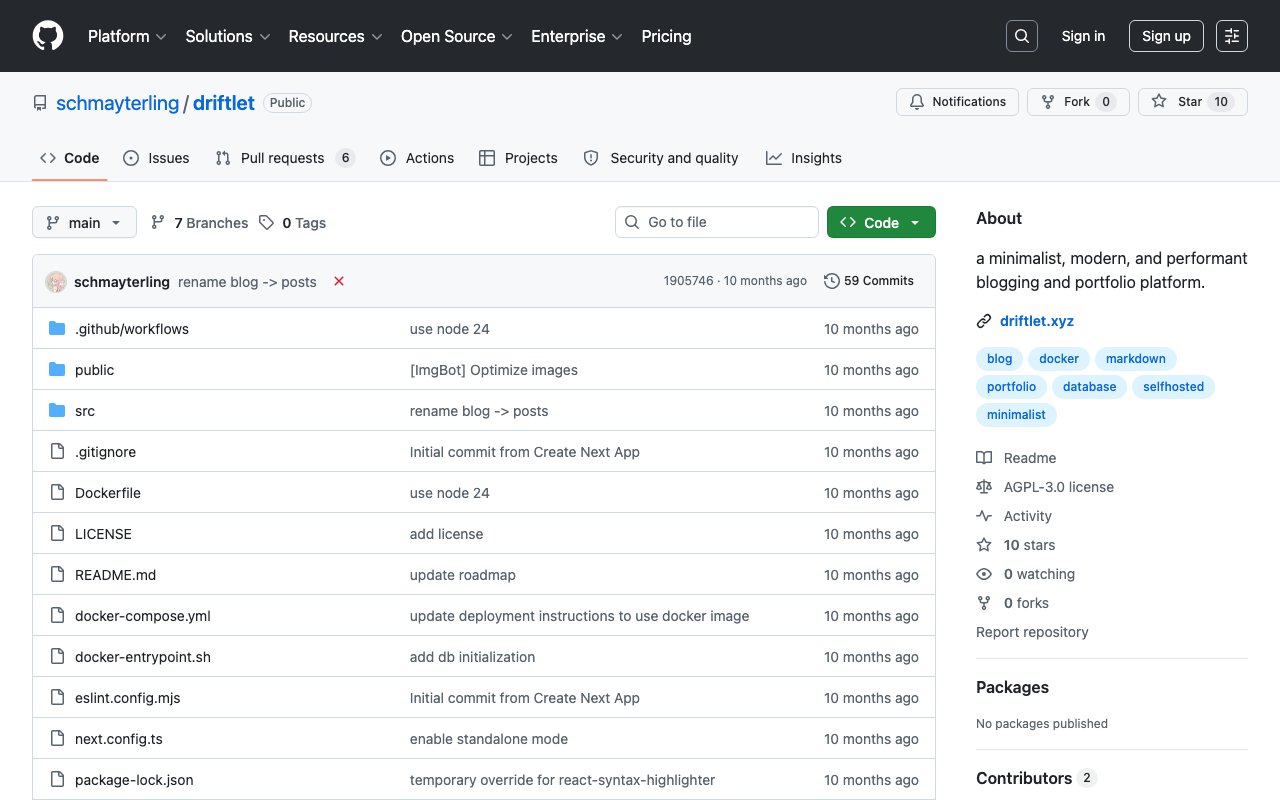Open the schmayterling owner link in breadcrumb

click(117, 103)
